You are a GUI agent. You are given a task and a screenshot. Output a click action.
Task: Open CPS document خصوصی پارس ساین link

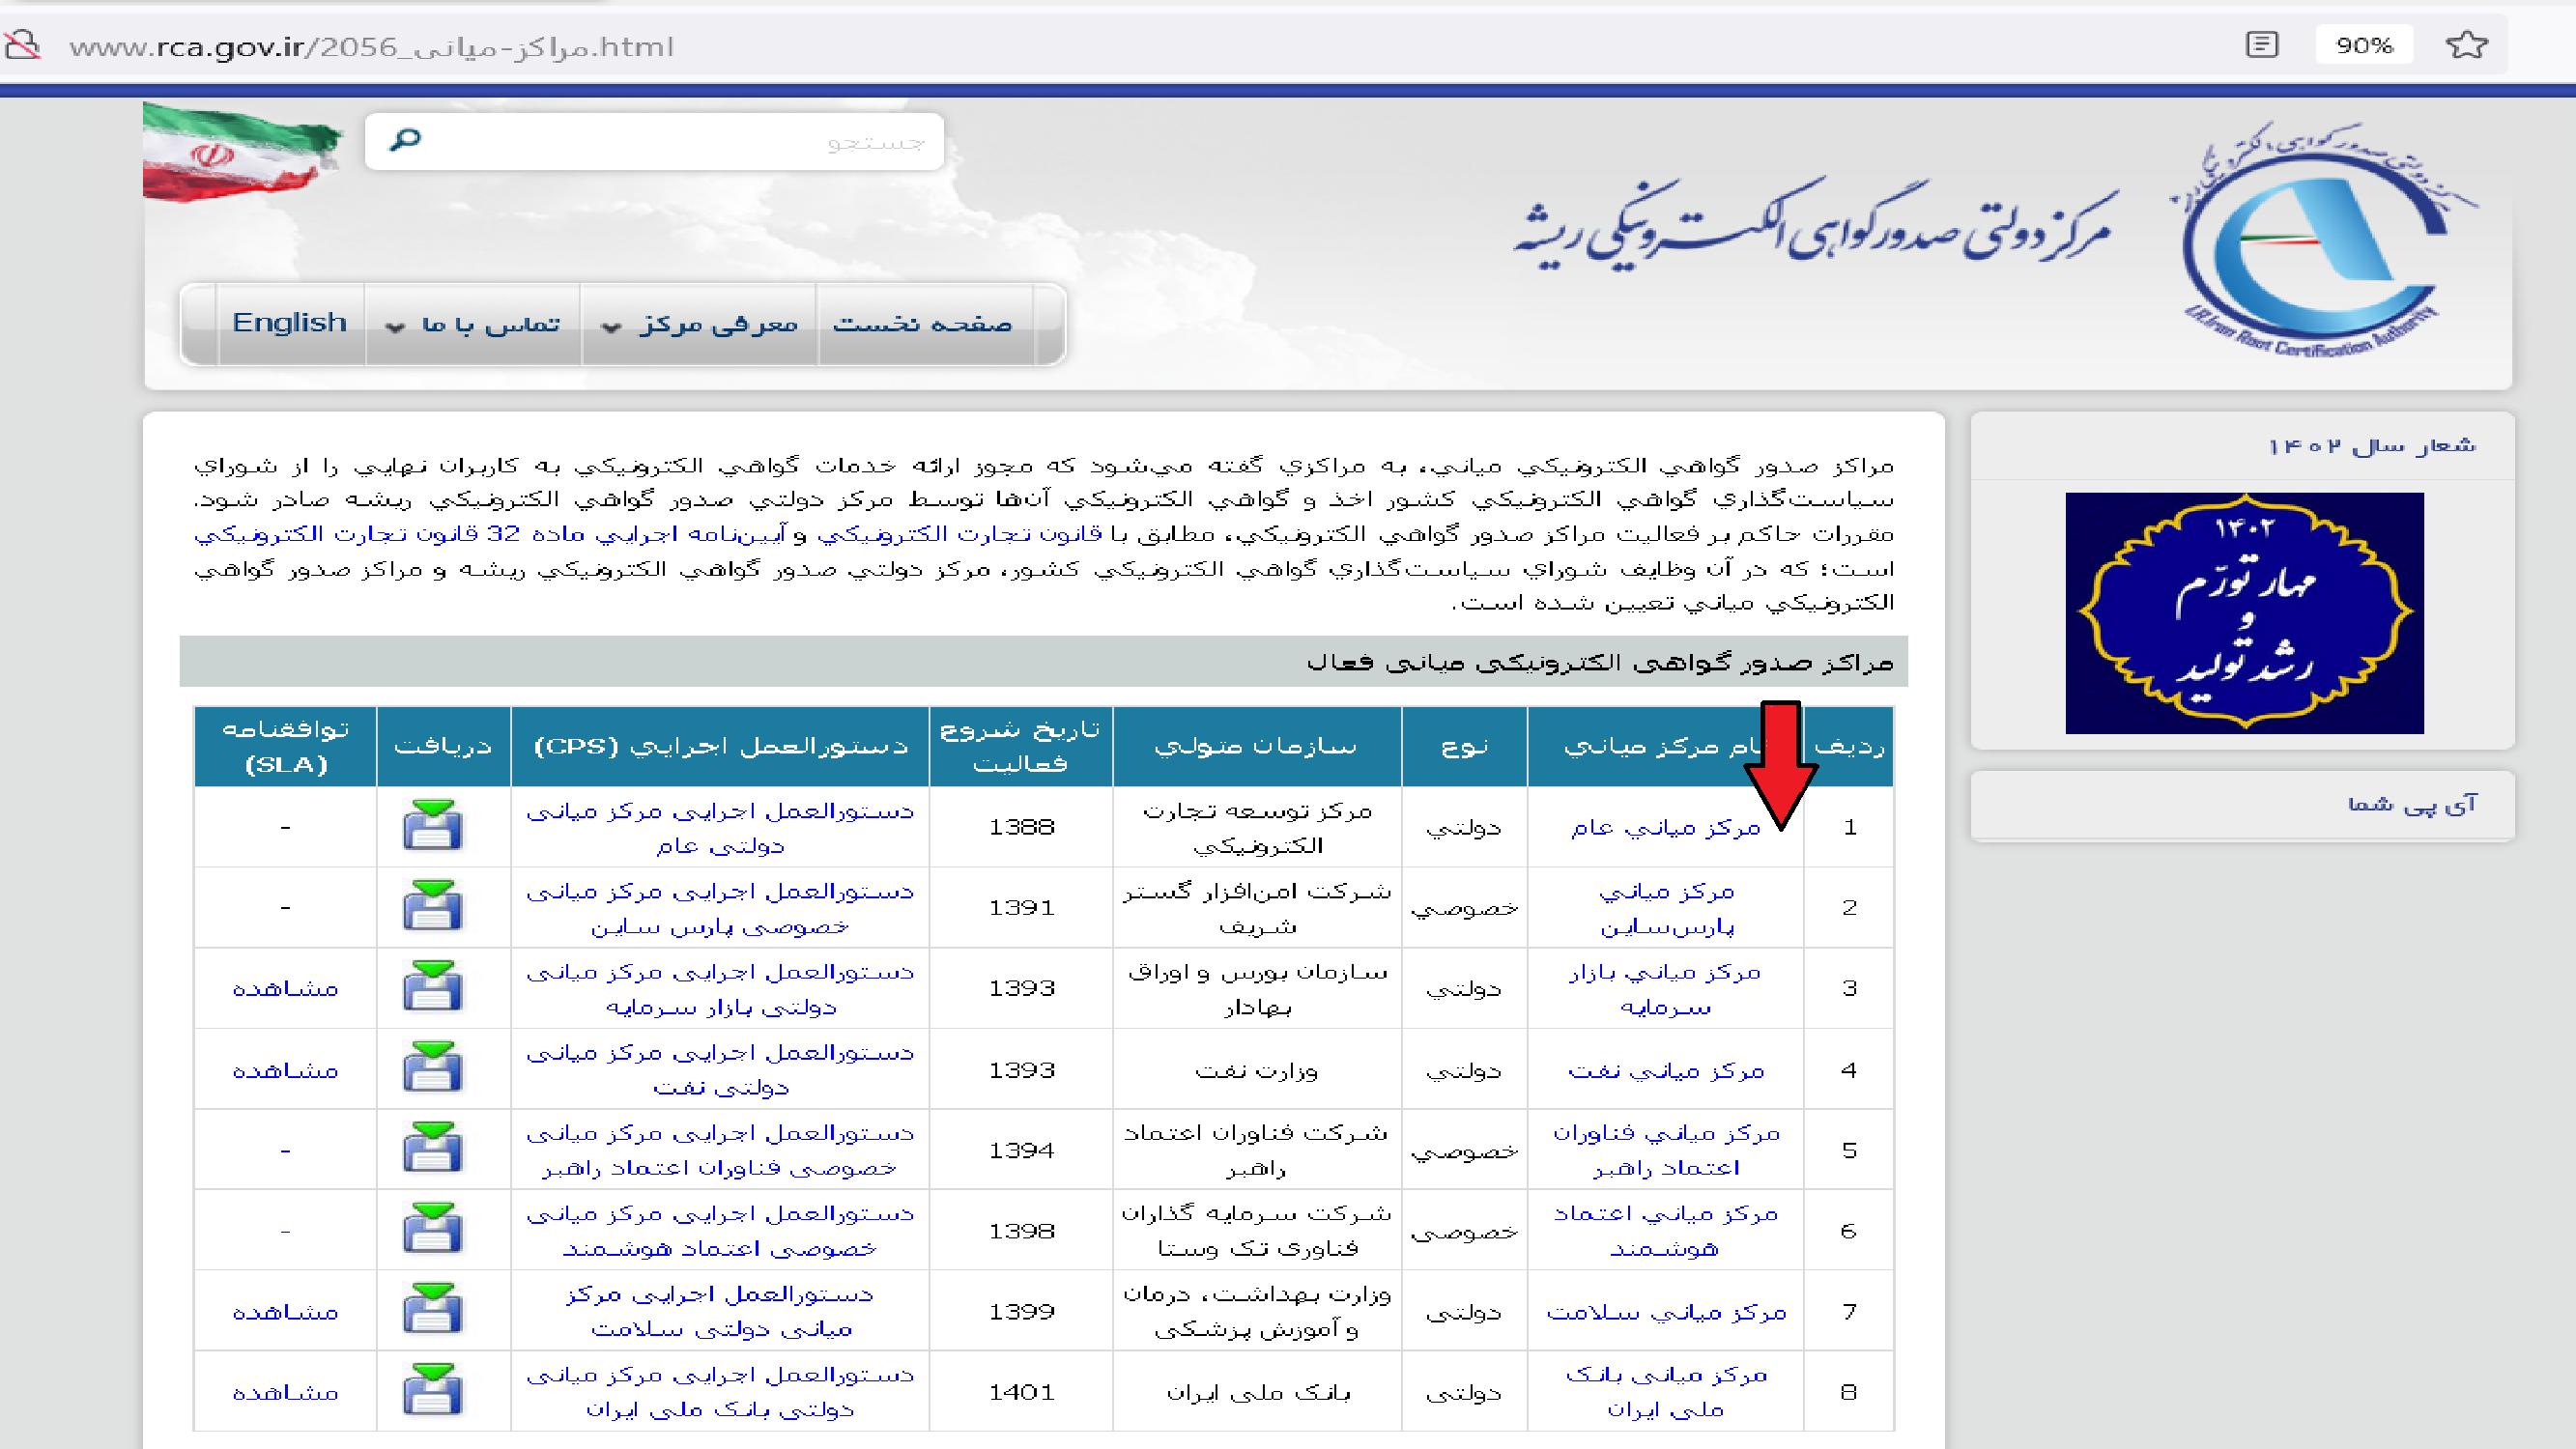pyautogui.click(x=720, y=908)
